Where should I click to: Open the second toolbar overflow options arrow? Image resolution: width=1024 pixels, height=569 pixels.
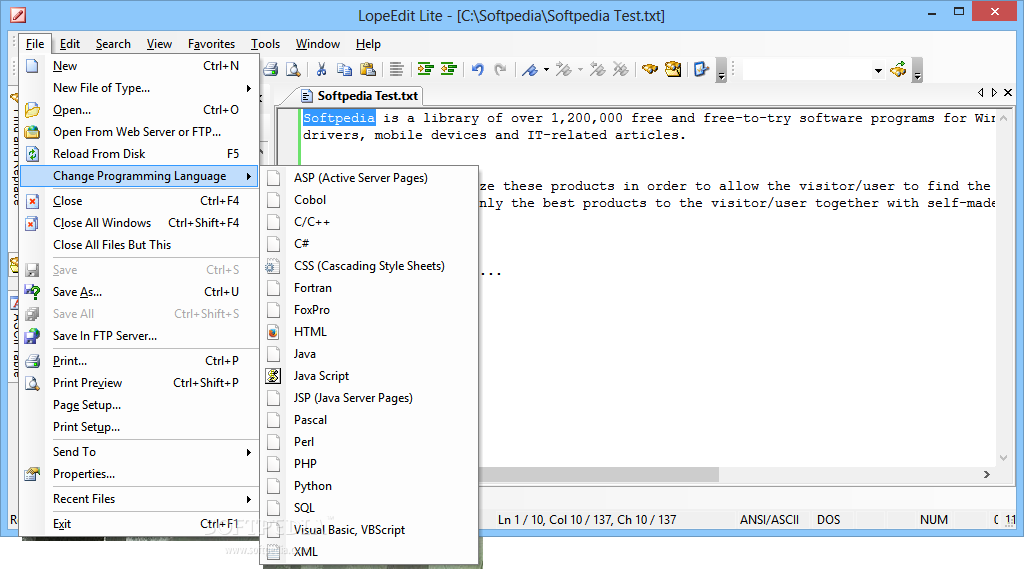[918, 70]
